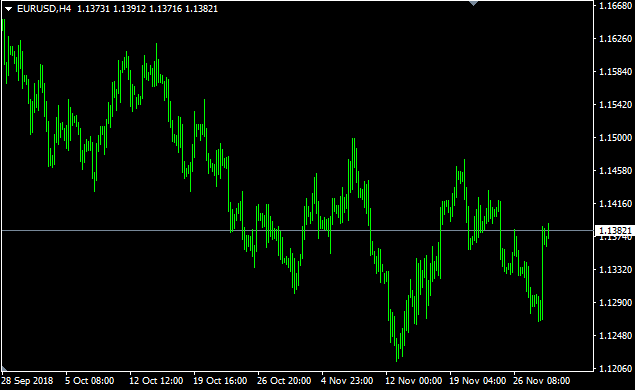635x390 pixels.
Task: Click the EURUSD,H4 chart title text
Action: tap(44, 9)
